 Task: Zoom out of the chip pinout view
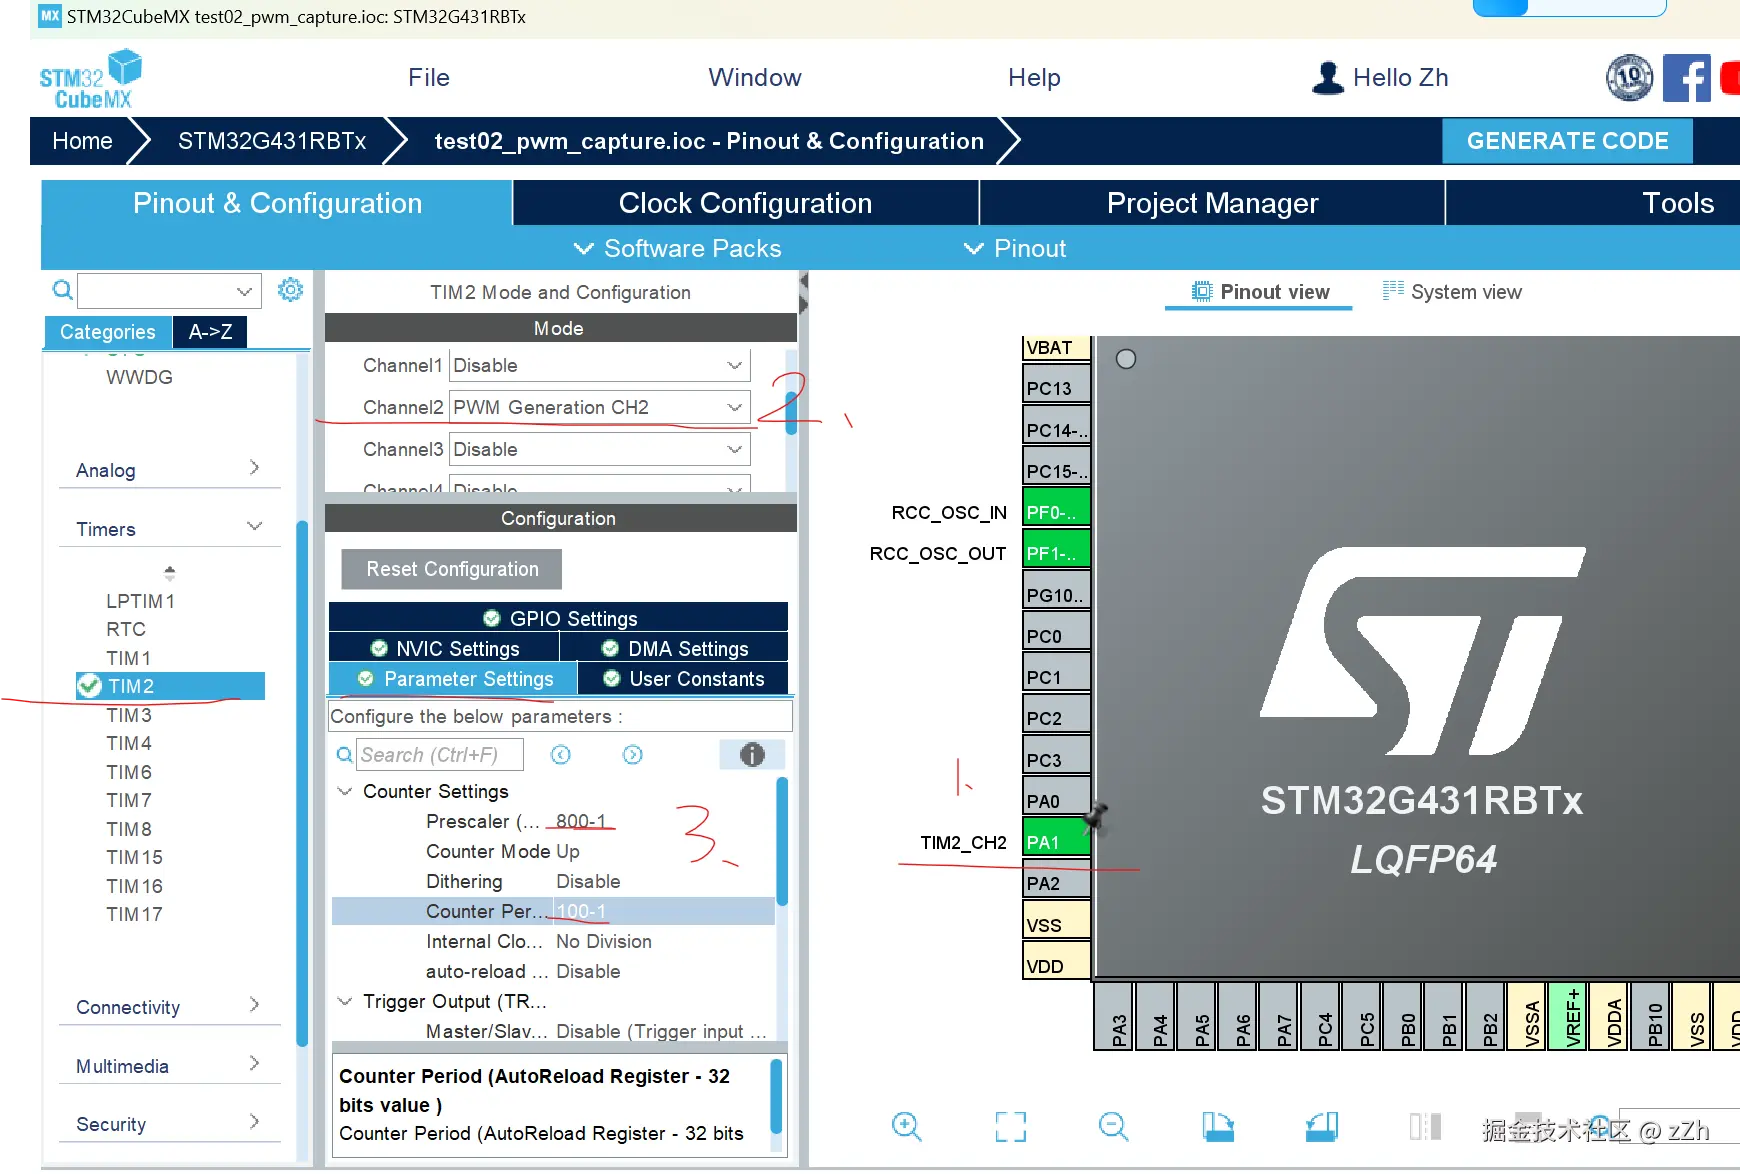point(1113,1127)
